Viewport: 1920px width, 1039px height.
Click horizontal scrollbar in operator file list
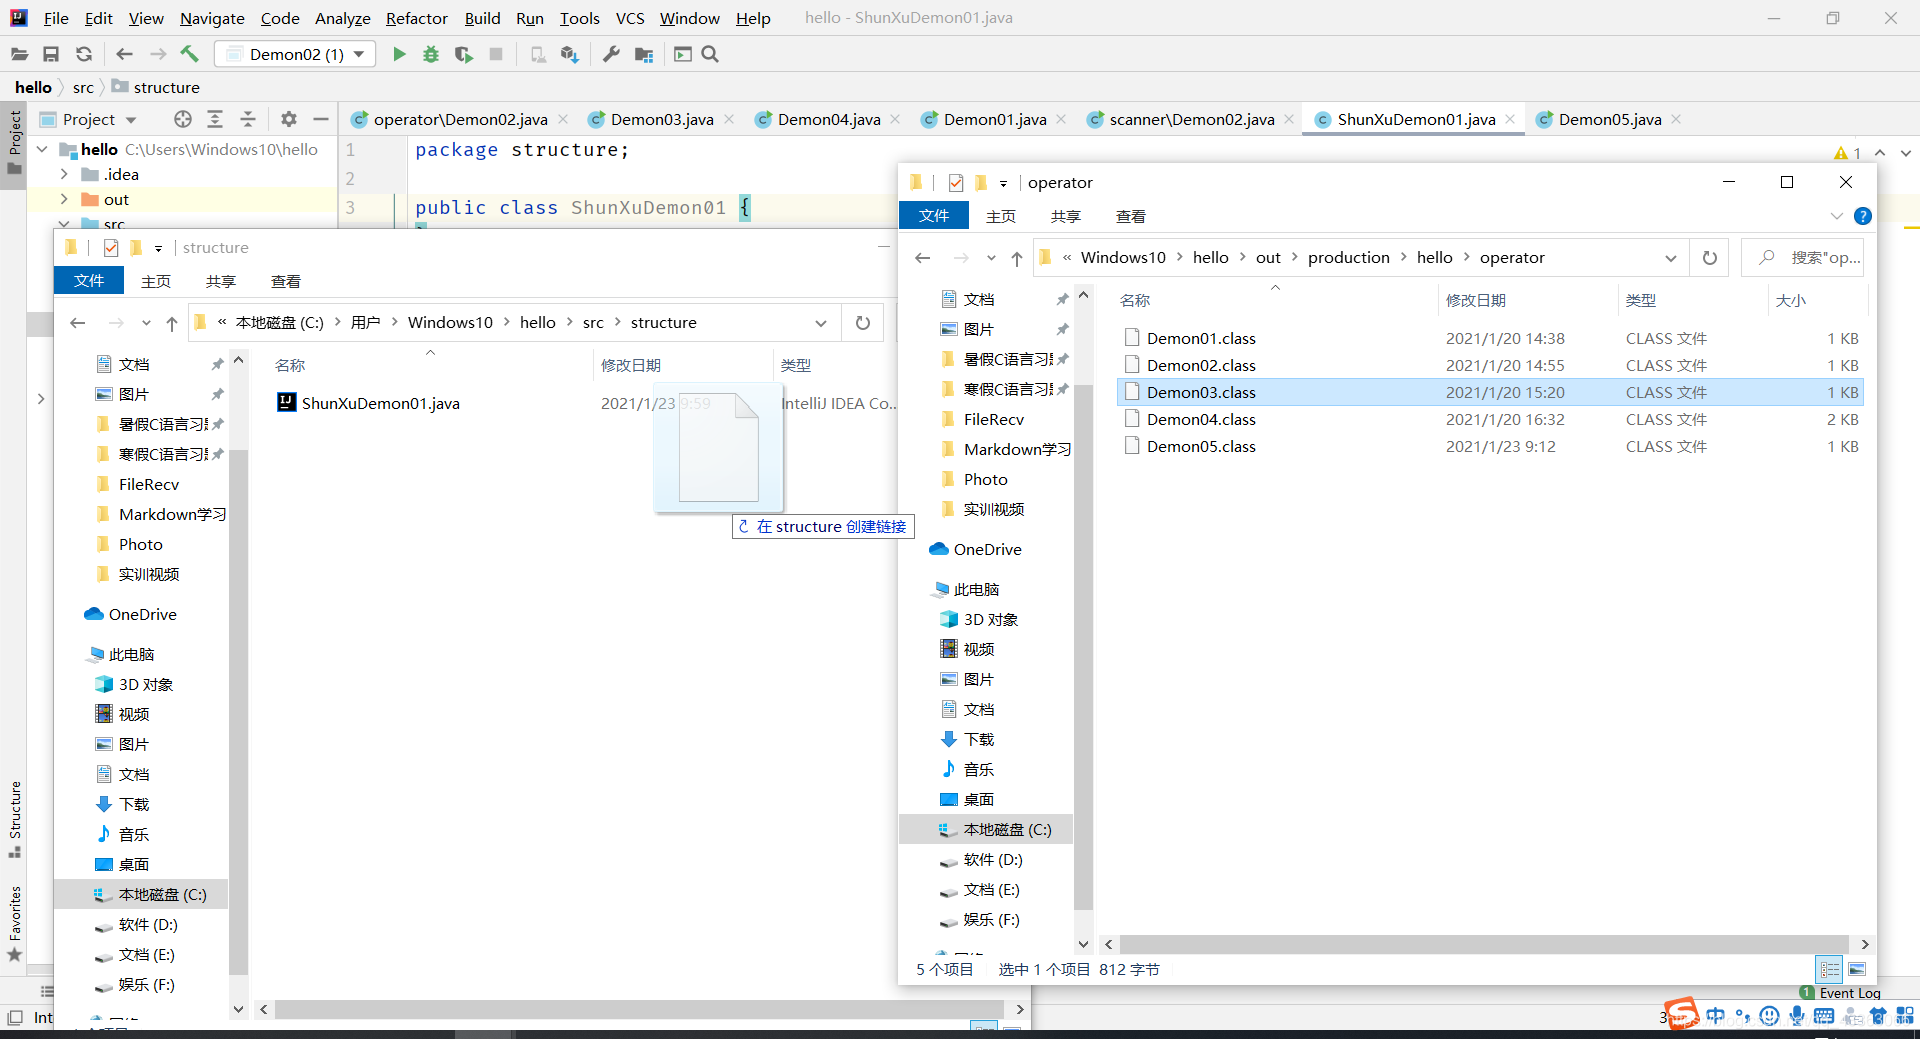(1484, 944)
